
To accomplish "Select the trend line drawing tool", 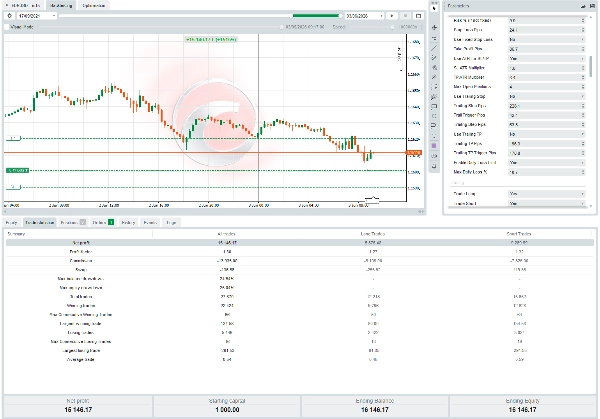I will (434, 48).
